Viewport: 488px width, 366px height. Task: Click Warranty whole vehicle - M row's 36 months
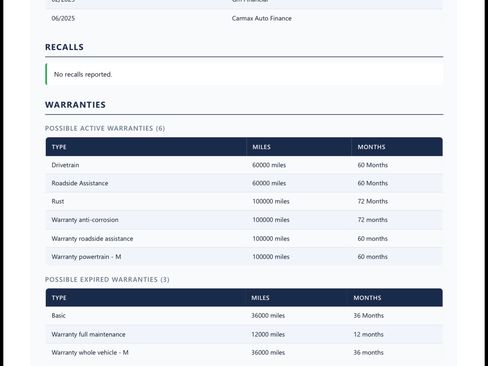pos(368,352)
